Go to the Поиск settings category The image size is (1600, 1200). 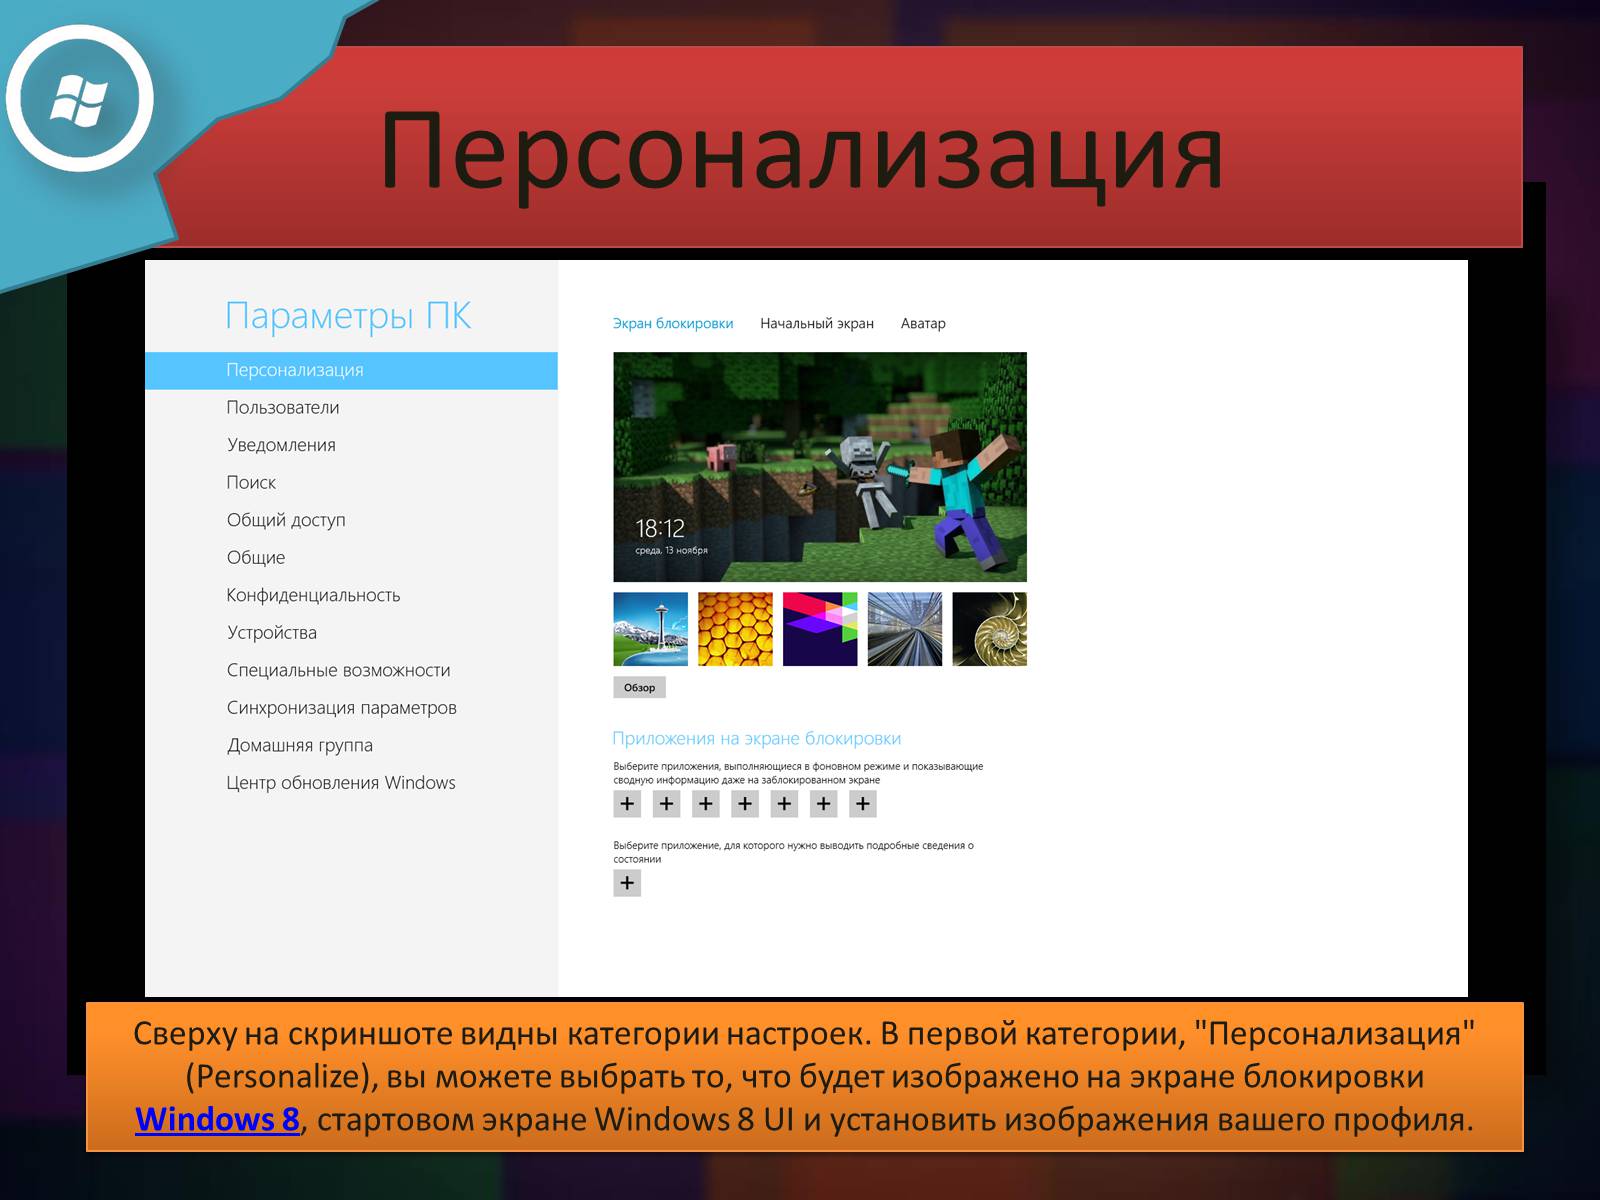coord(251,482)
